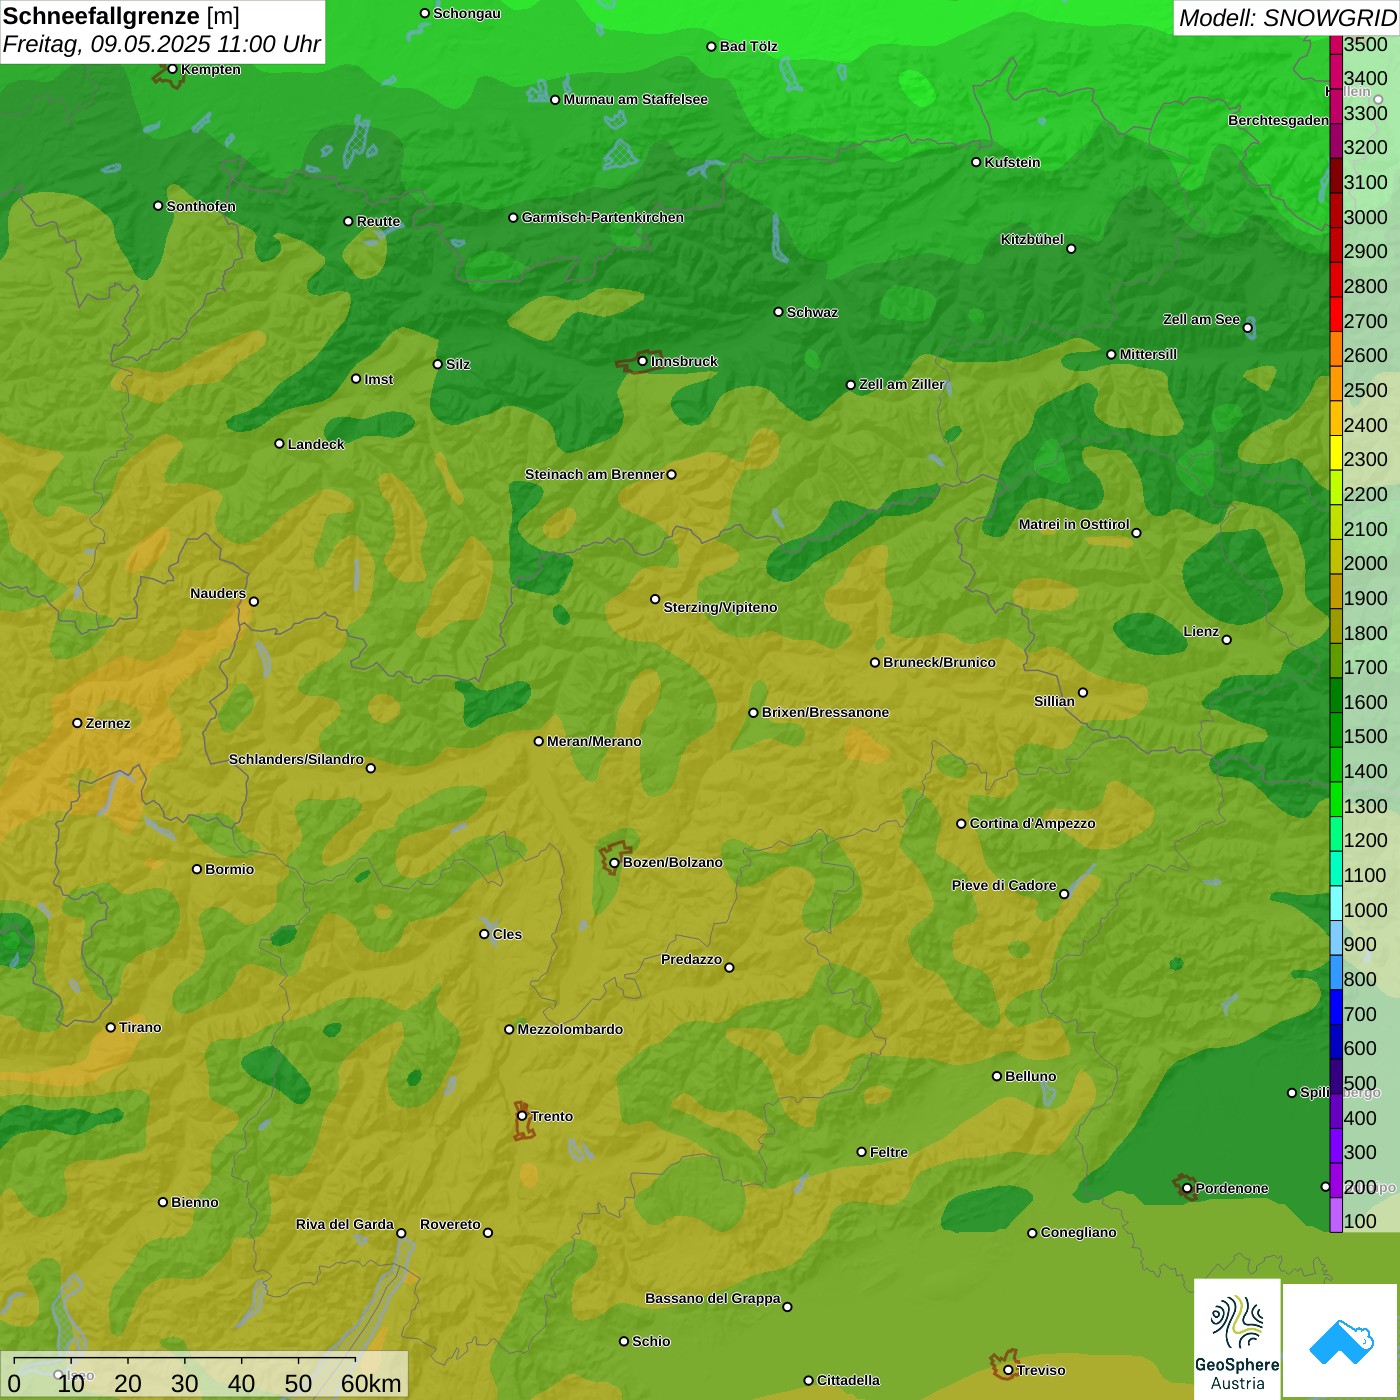Screen dimensions: 1400x1400
Task: Click the Berchtesgaden label
Action: 1279,120
